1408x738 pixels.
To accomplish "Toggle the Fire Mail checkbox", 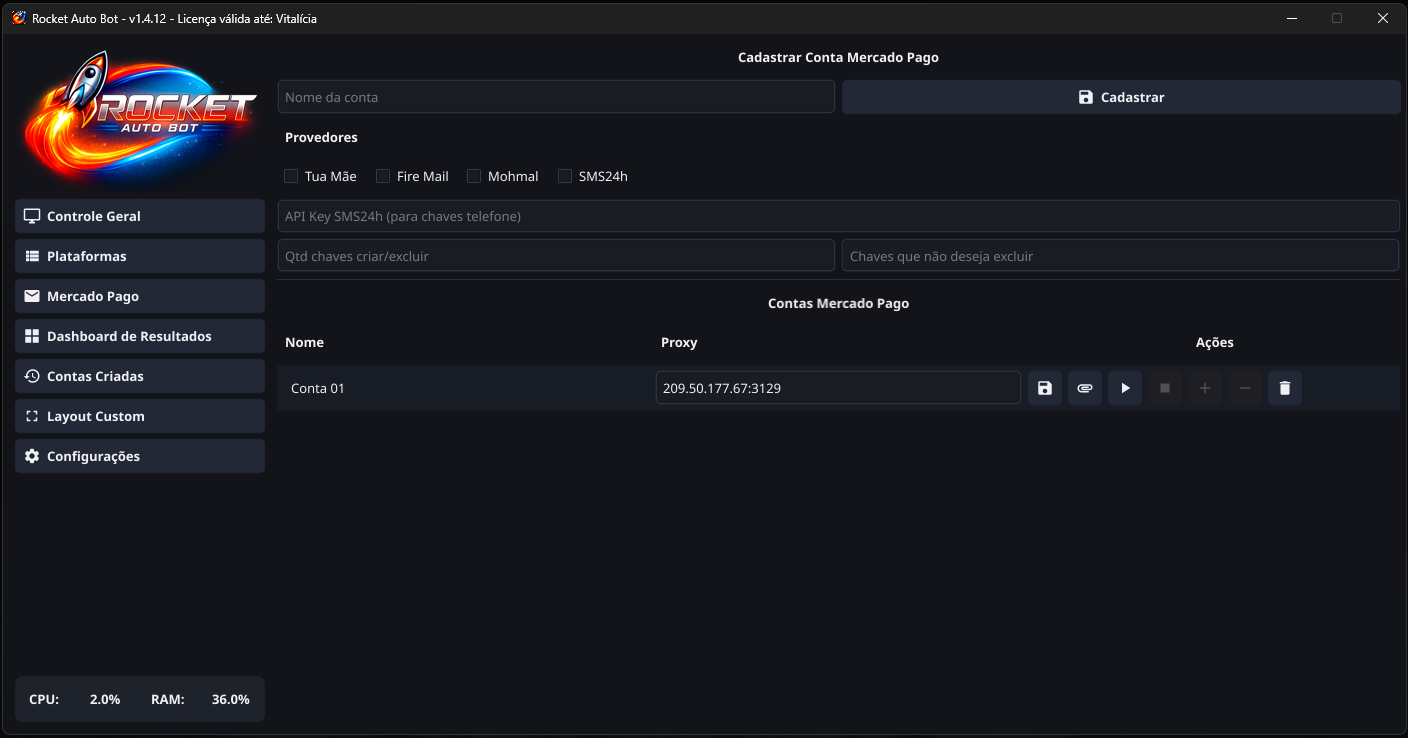I will (383, 176).
